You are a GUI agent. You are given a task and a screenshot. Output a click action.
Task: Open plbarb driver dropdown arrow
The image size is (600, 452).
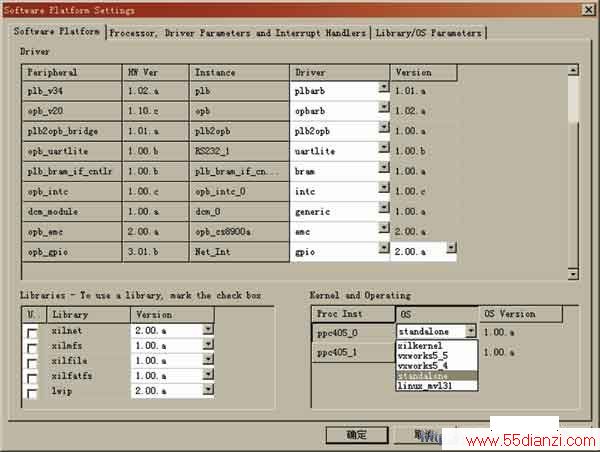[384, 88]
